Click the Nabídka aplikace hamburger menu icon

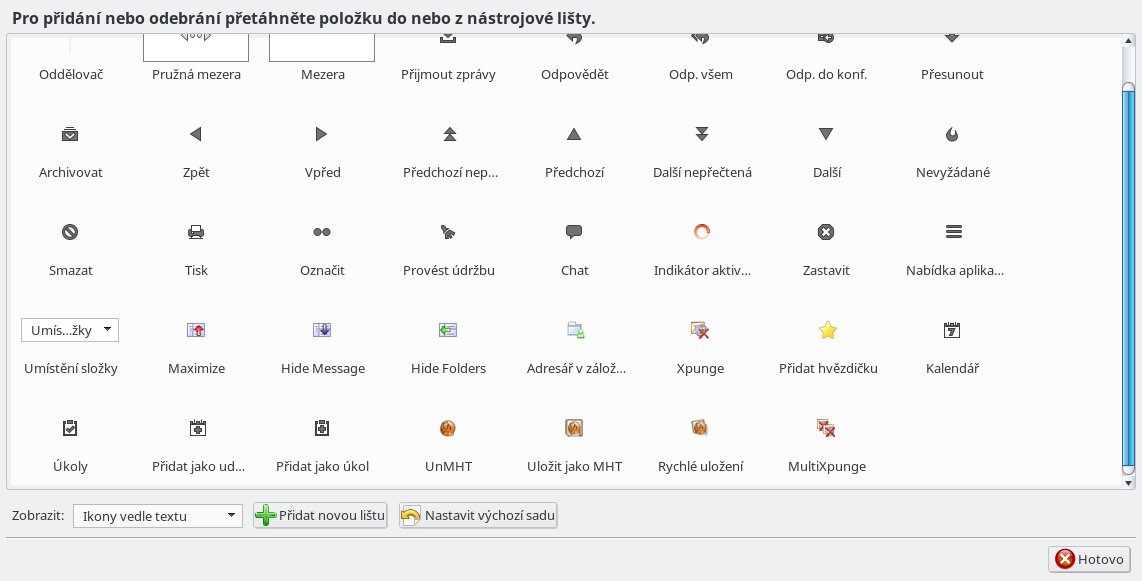pos(953,232)
